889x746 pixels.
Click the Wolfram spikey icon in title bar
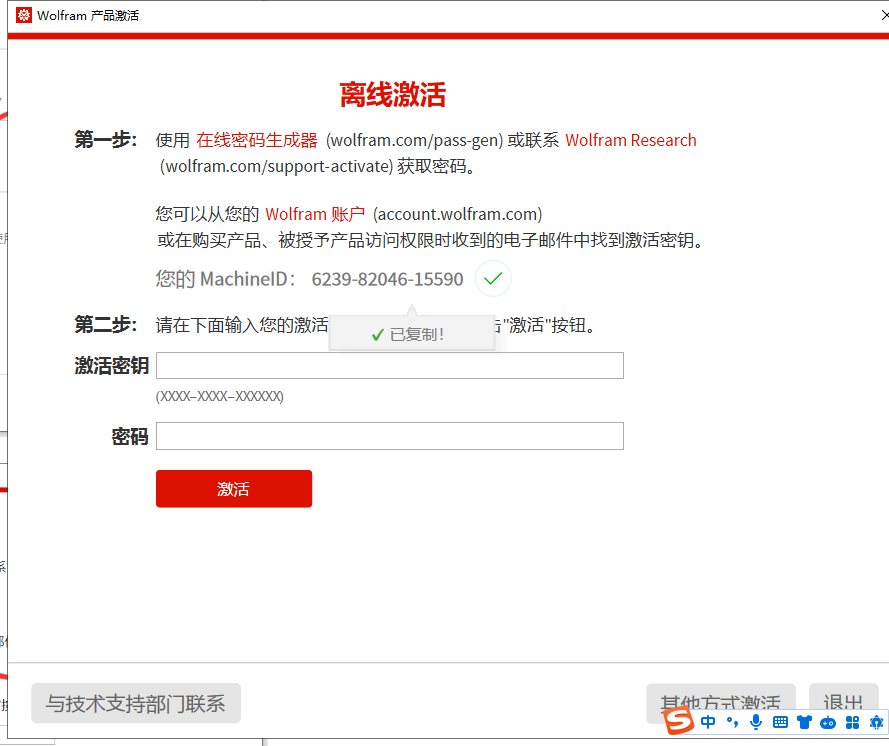[22, 15]
